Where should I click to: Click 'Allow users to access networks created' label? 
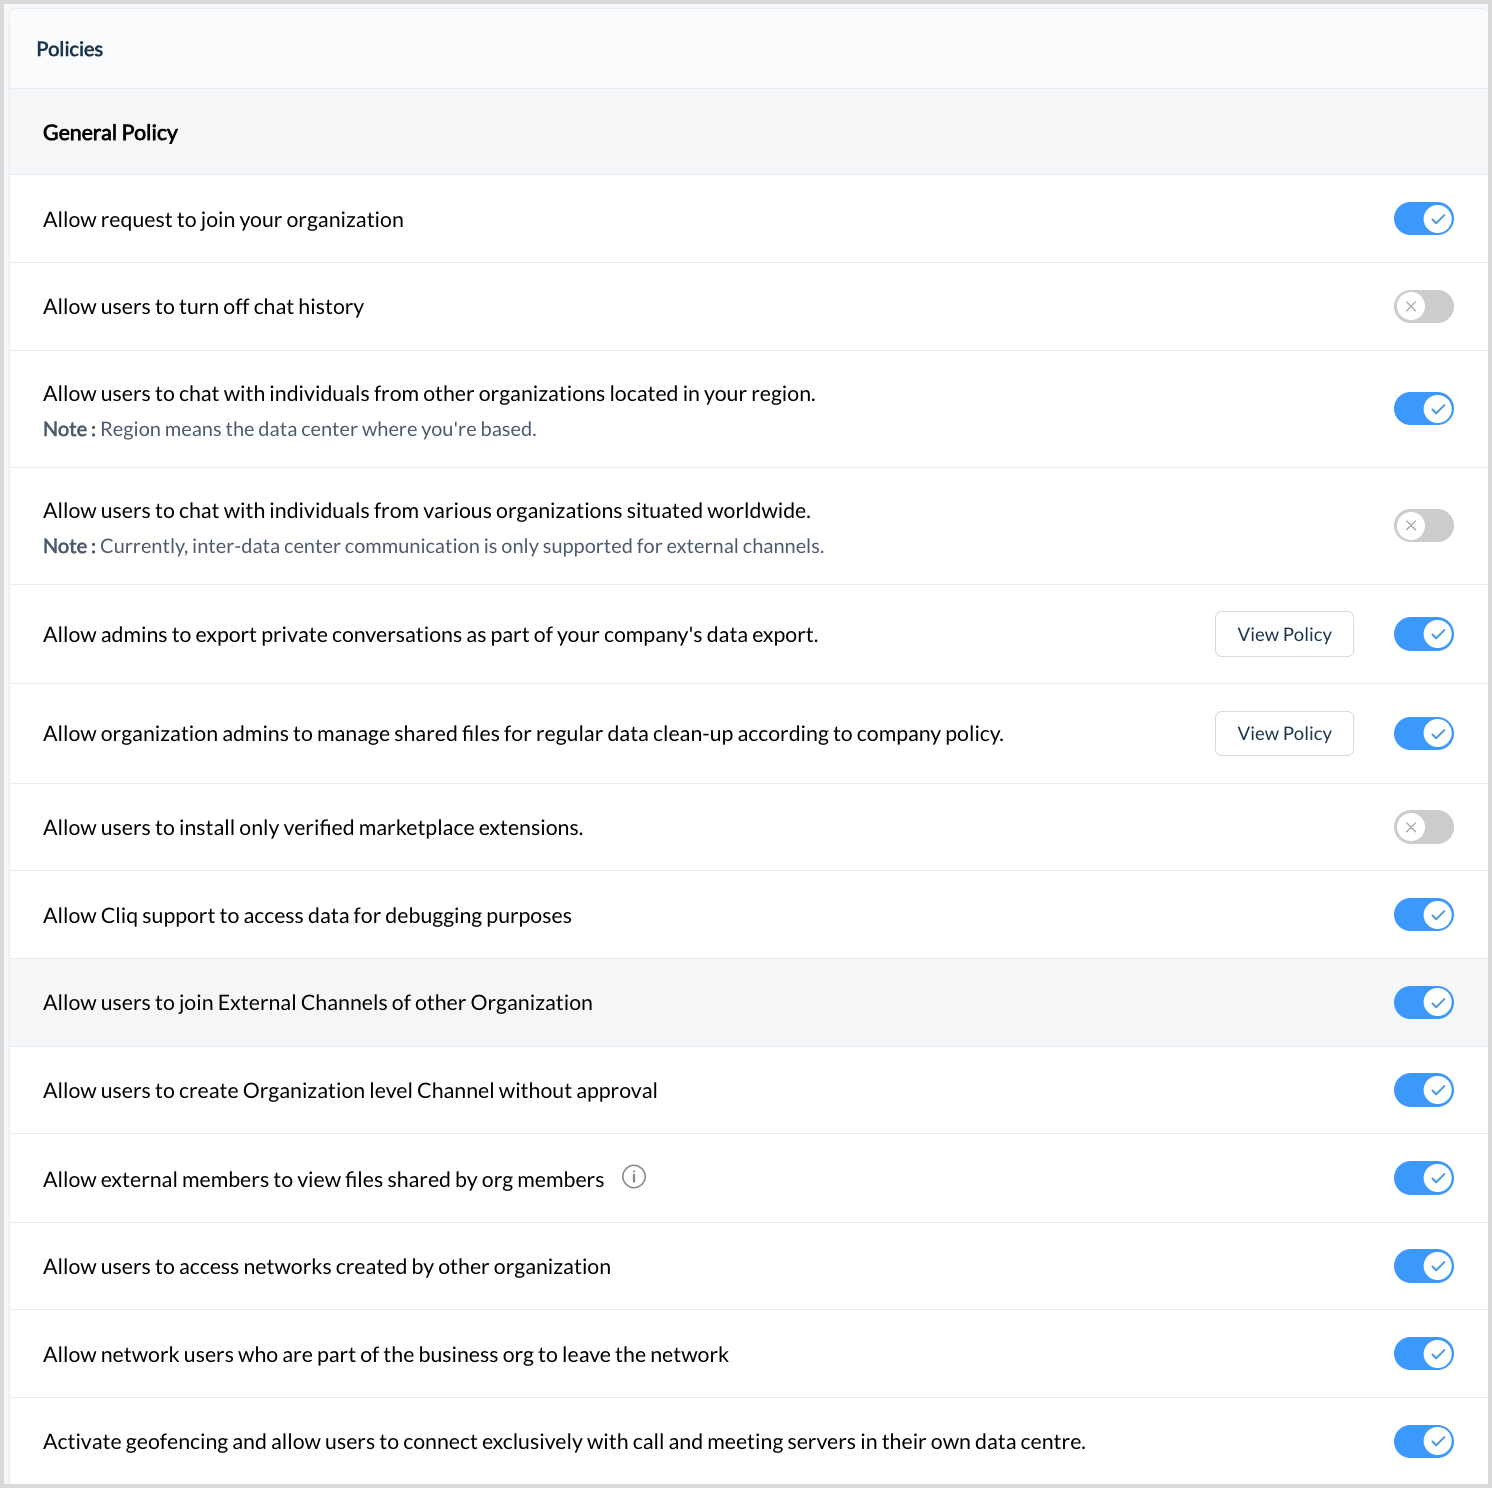pos(327,1267)
